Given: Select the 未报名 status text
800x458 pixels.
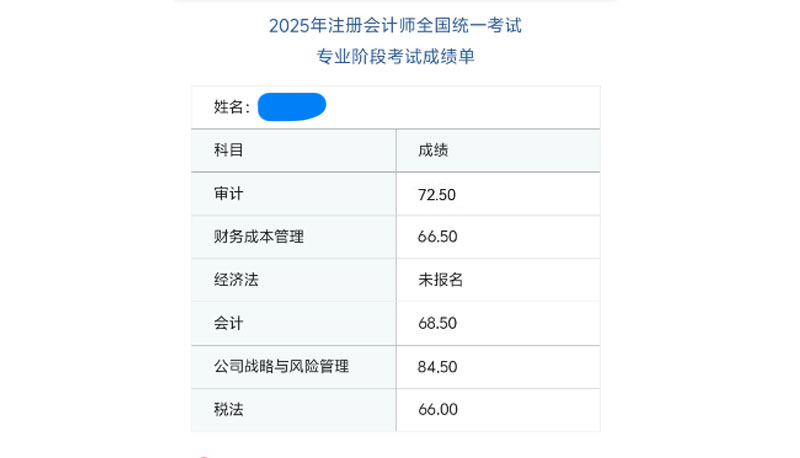Looking at the screenshot, I should (x=440, y=280).
